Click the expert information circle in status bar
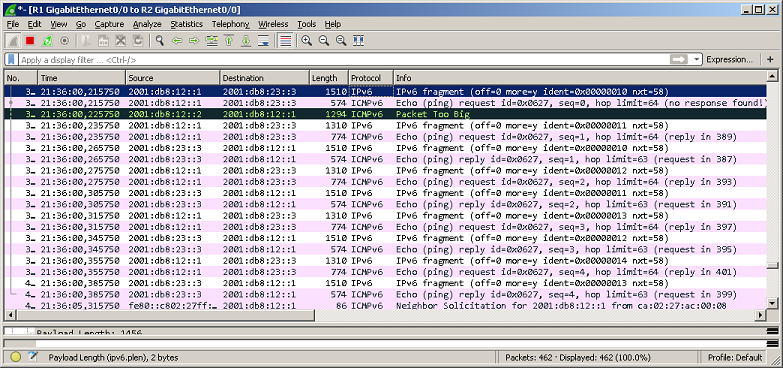783x368 pixels. point(15,358)
